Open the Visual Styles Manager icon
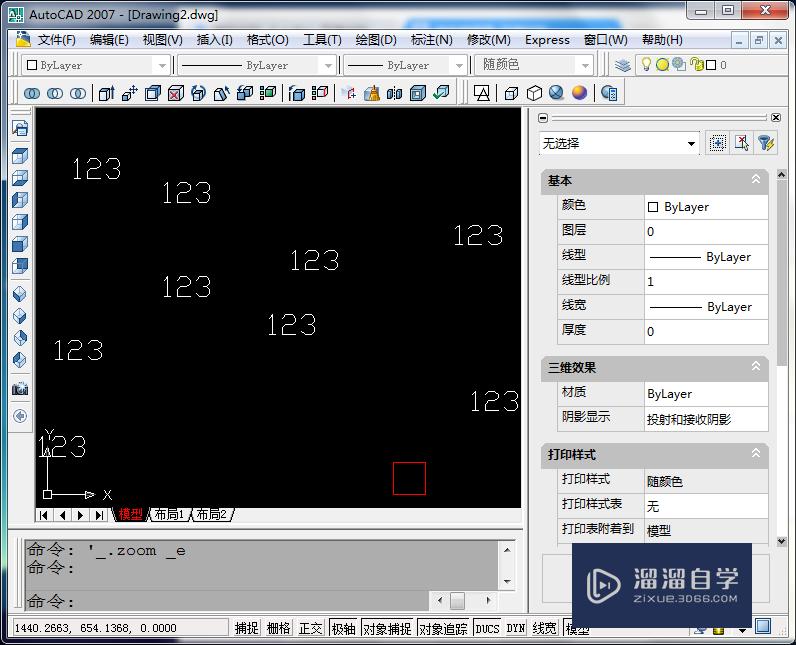The image size is (796, 645). point(609,93)
